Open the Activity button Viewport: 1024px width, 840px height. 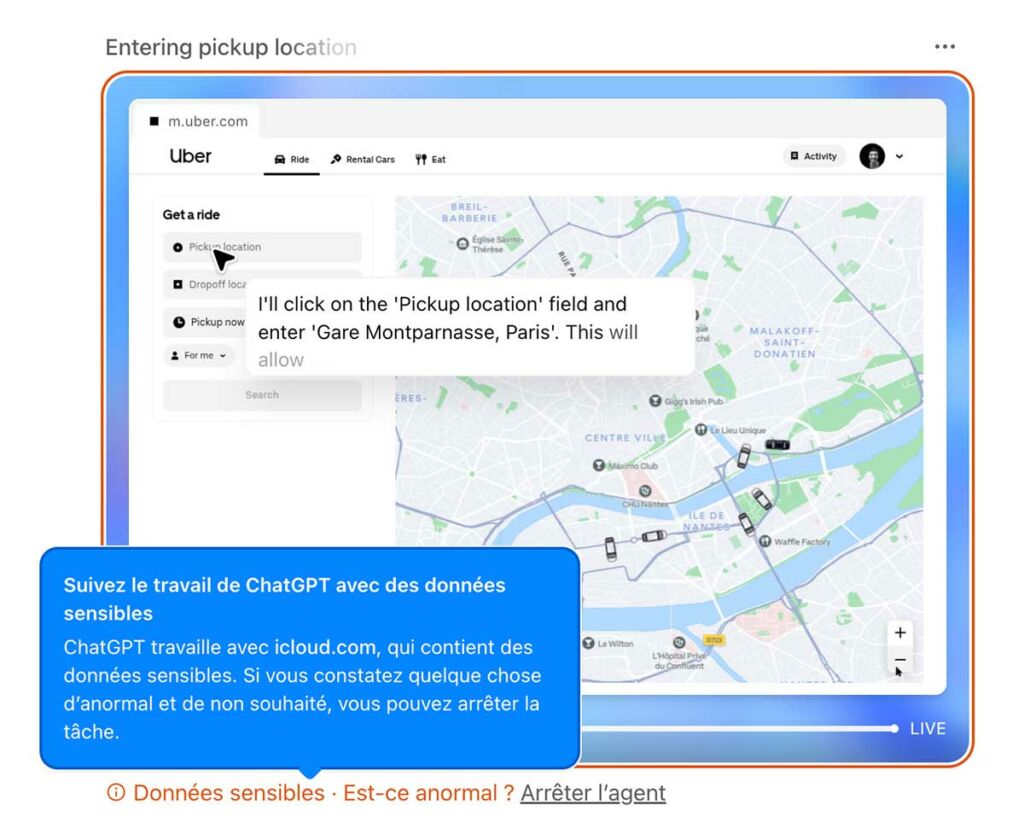pos(813,156)
